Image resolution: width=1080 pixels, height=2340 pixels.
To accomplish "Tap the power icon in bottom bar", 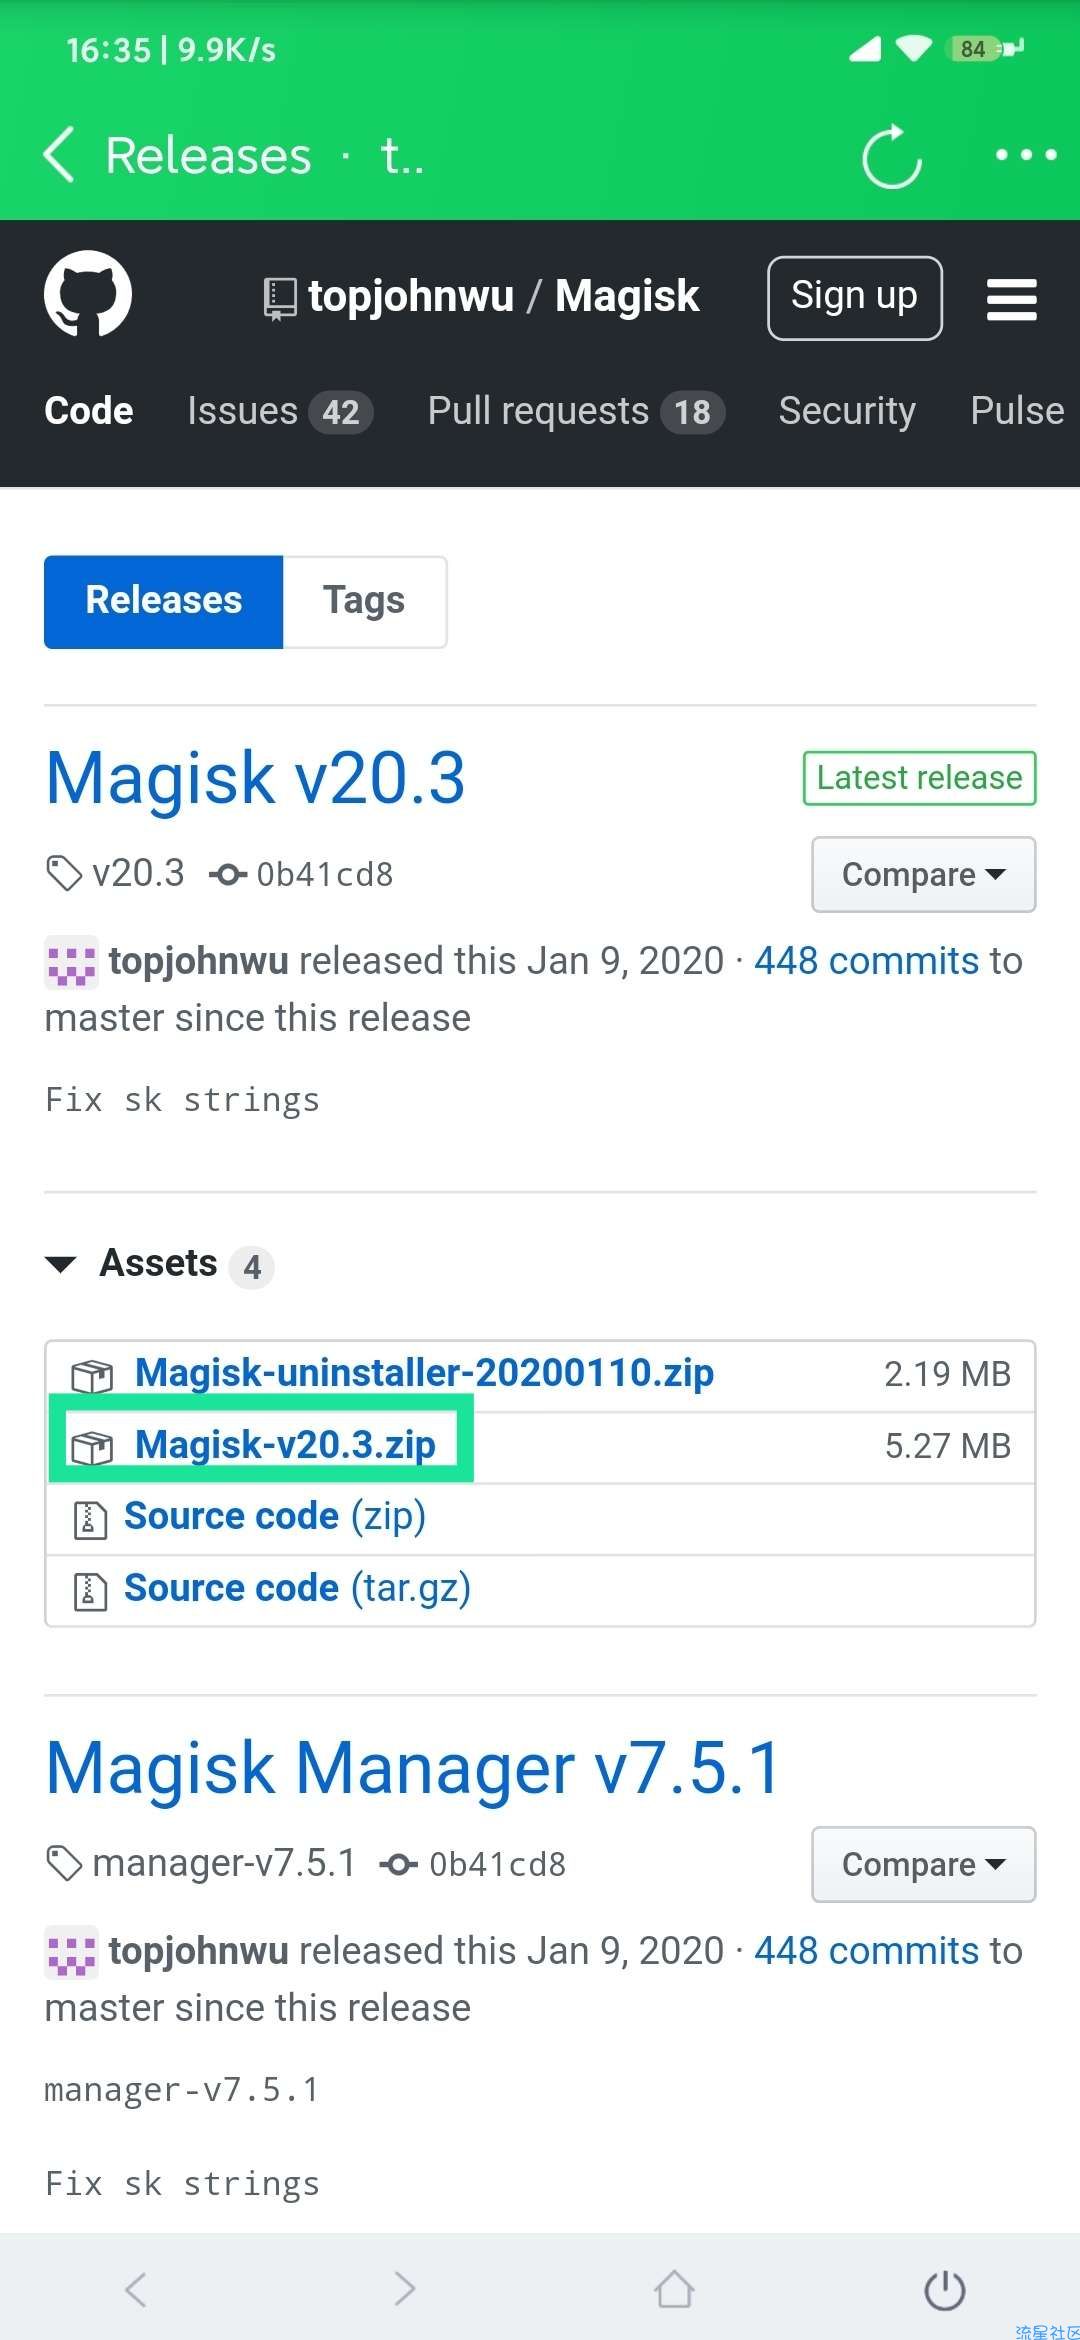I will click(x=944, y=2288).
